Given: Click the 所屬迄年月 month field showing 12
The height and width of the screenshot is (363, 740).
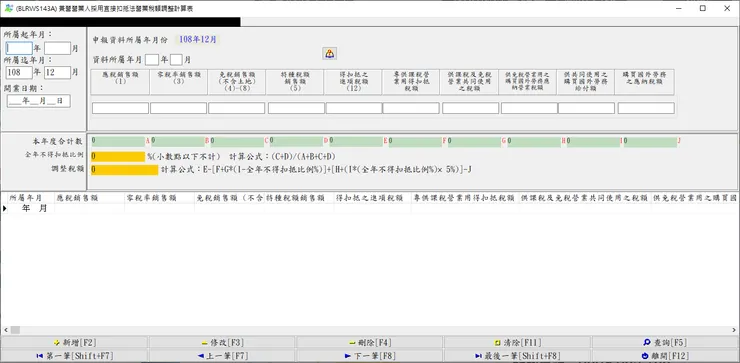Looking at the screenshot, I should [x=58, y=72].
